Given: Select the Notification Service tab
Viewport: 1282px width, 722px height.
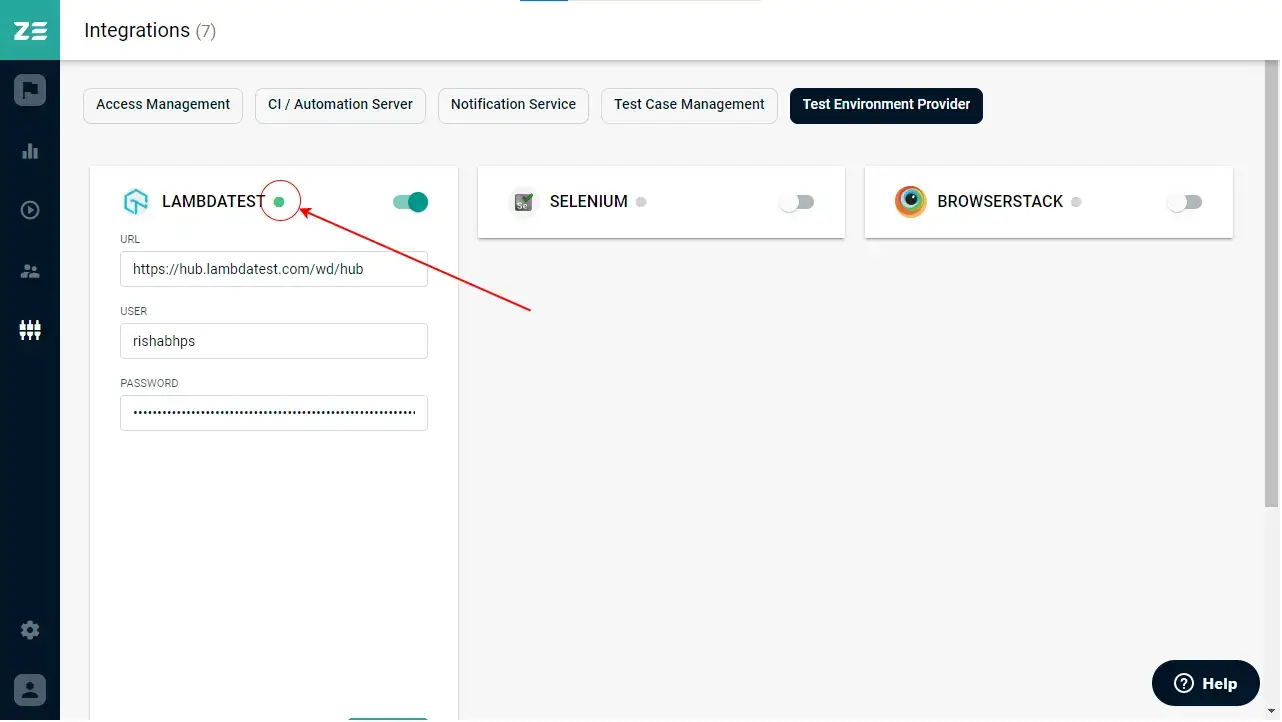Looking at the screenshot, I should pyautogui.click(x=513, y=105).
